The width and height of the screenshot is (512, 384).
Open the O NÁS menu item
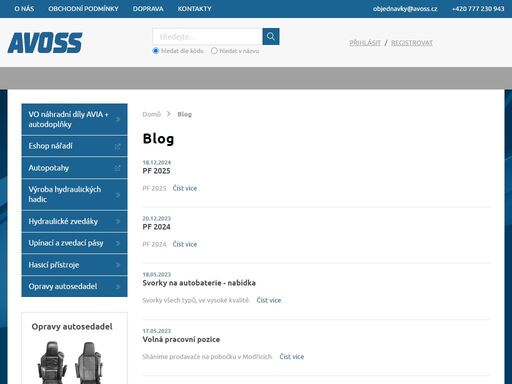coord(24,9)
